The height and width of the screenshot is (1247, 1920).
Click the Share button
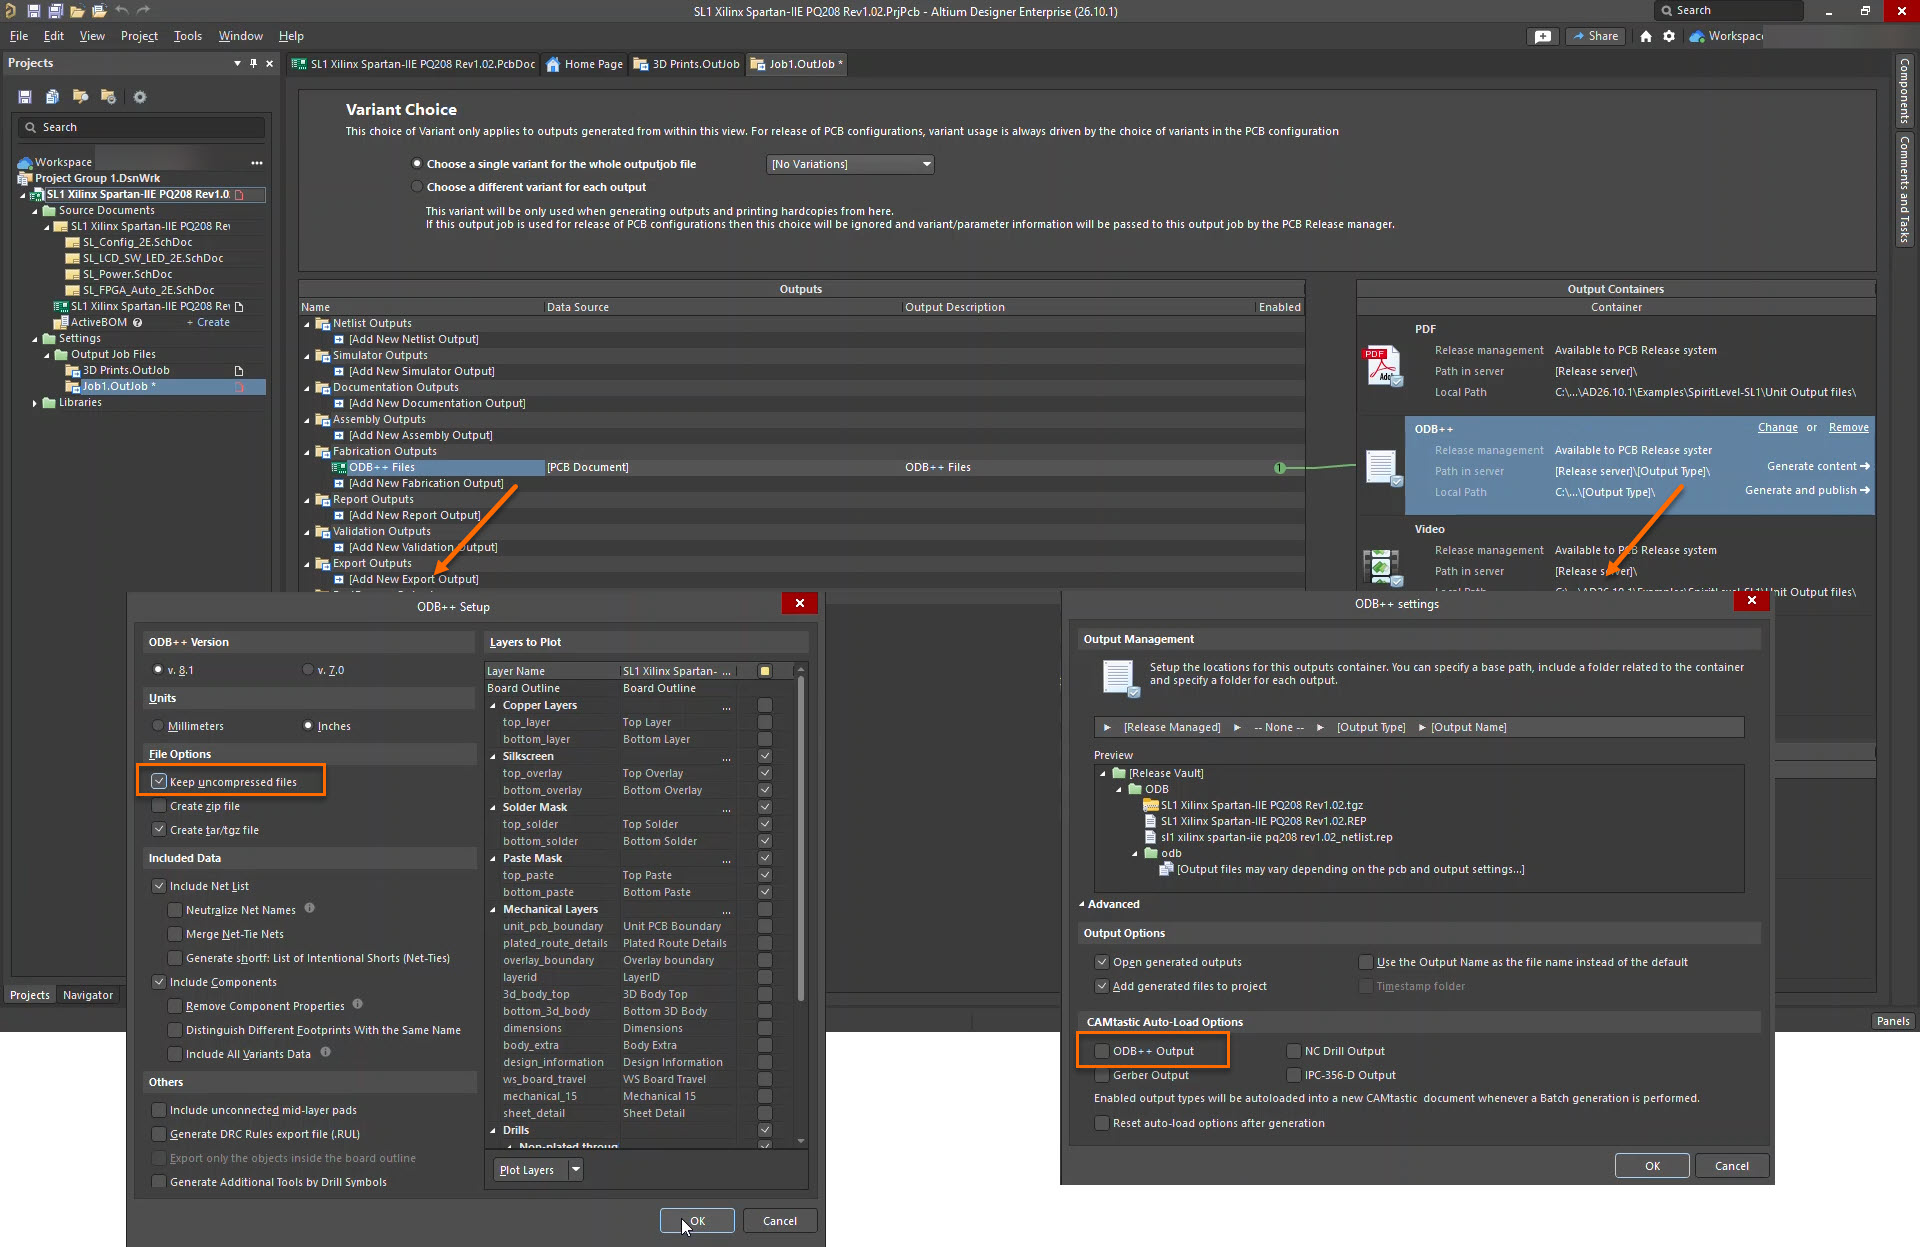(1595, 36)
